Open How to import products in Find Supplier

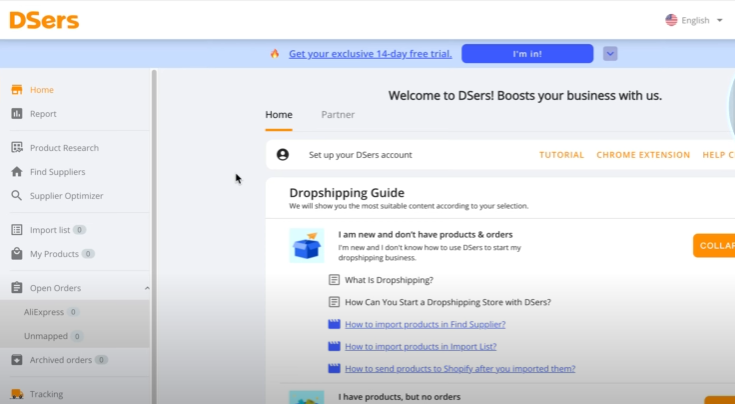point(425,324)
